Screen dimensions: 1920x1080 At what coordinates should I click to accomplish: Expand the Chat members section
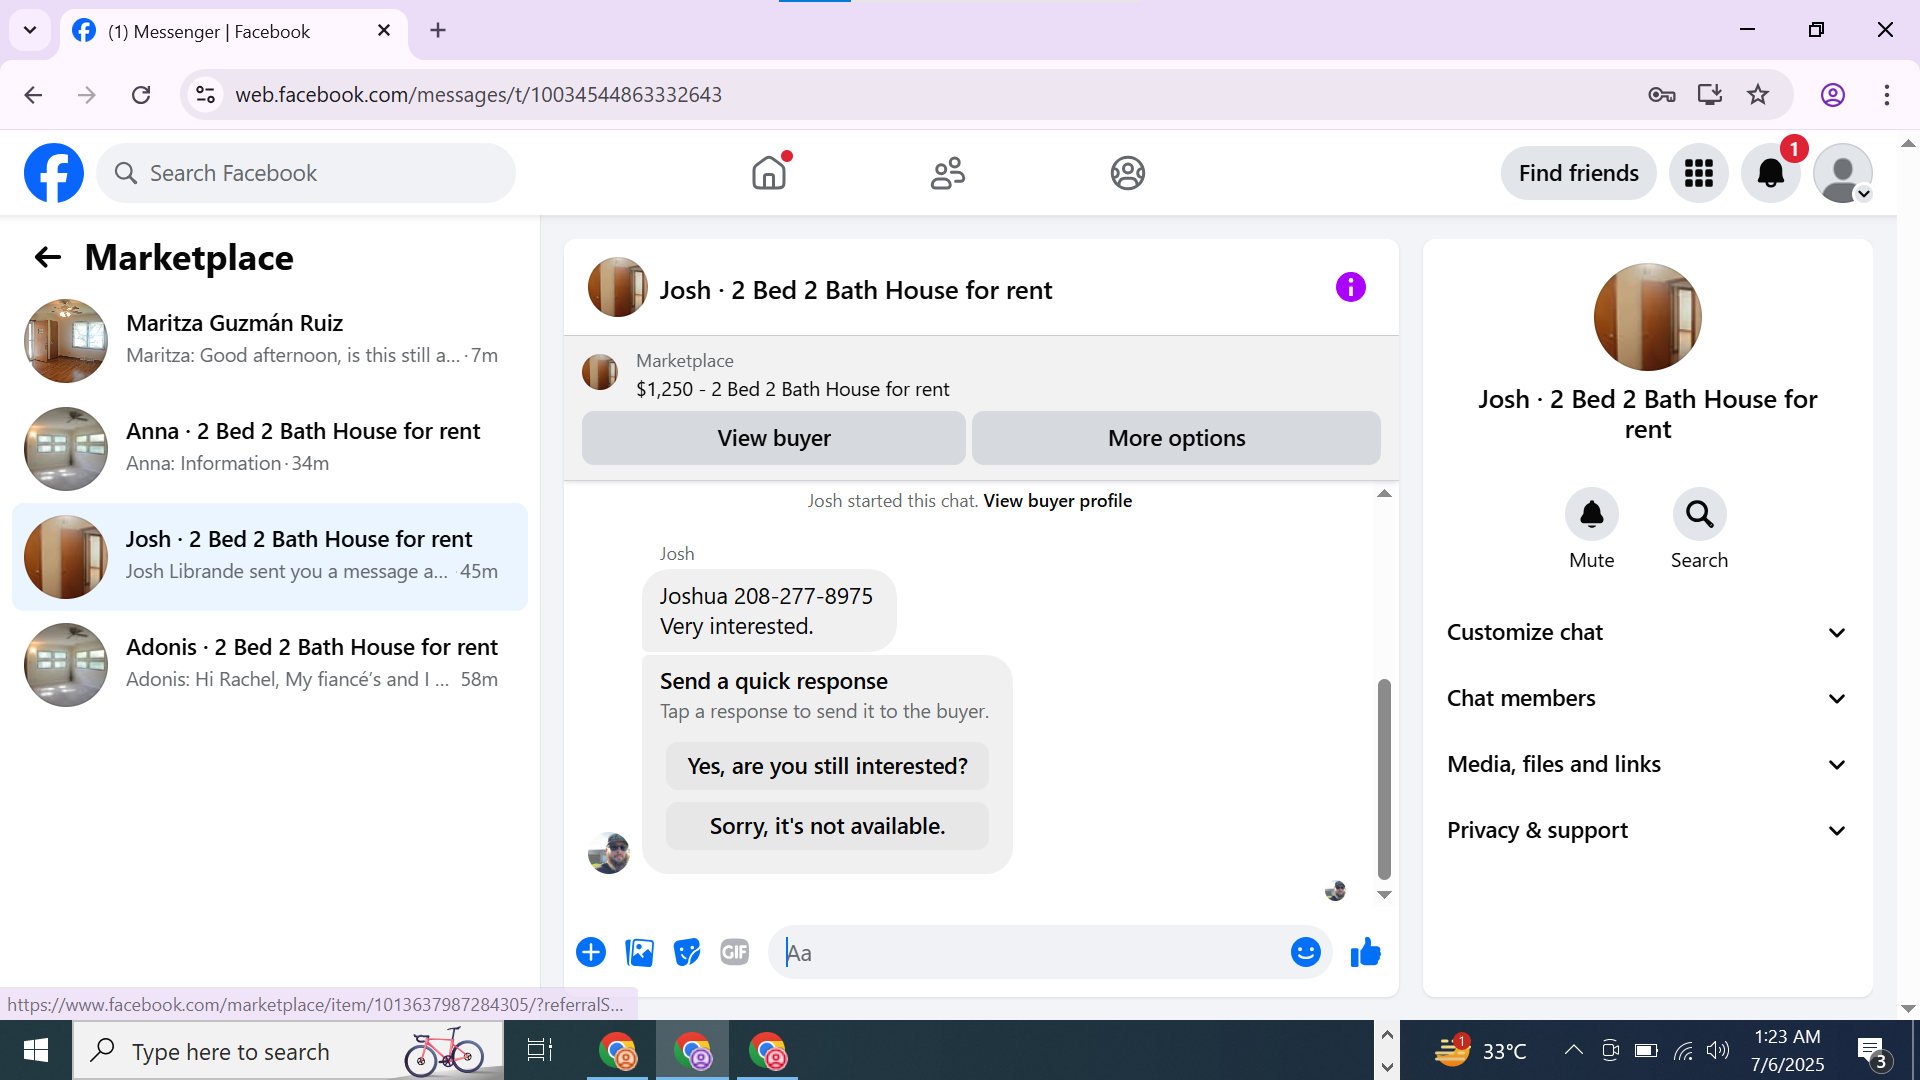[x=1647, y=698]
